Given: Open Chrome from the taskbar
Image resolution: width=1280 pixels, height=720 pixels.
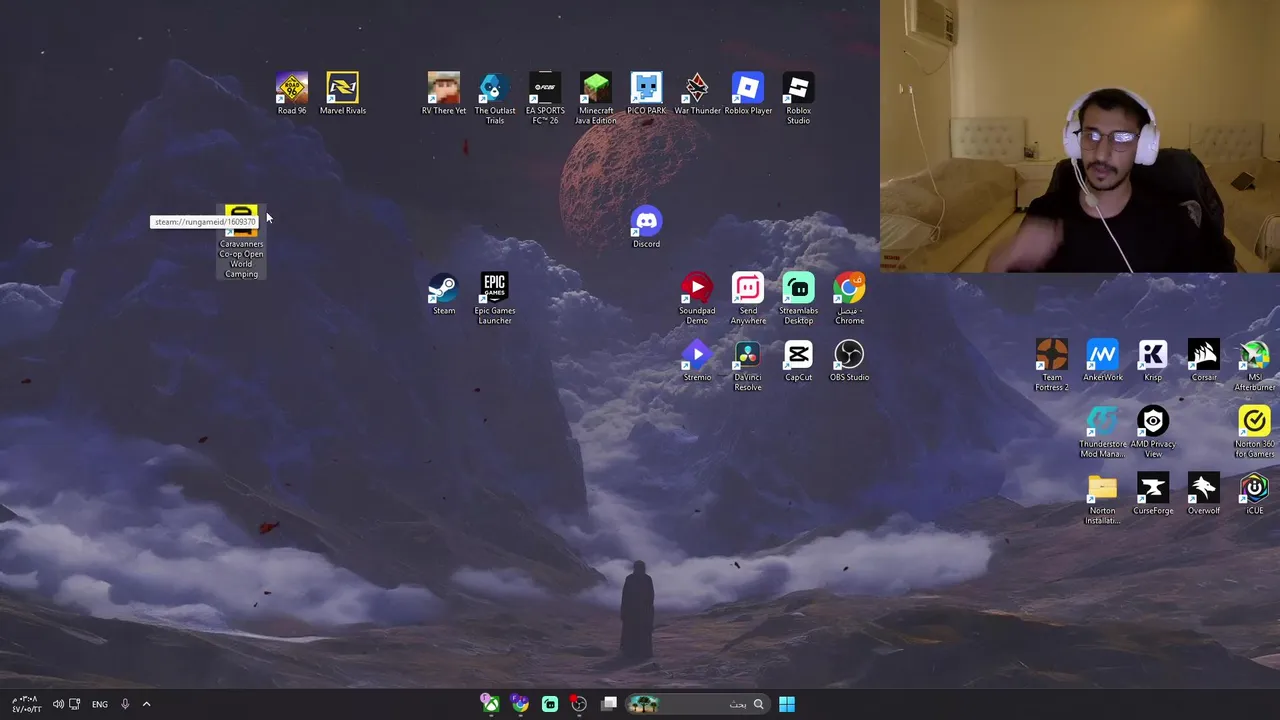Looking at the screenshot, I should [520, 704].
